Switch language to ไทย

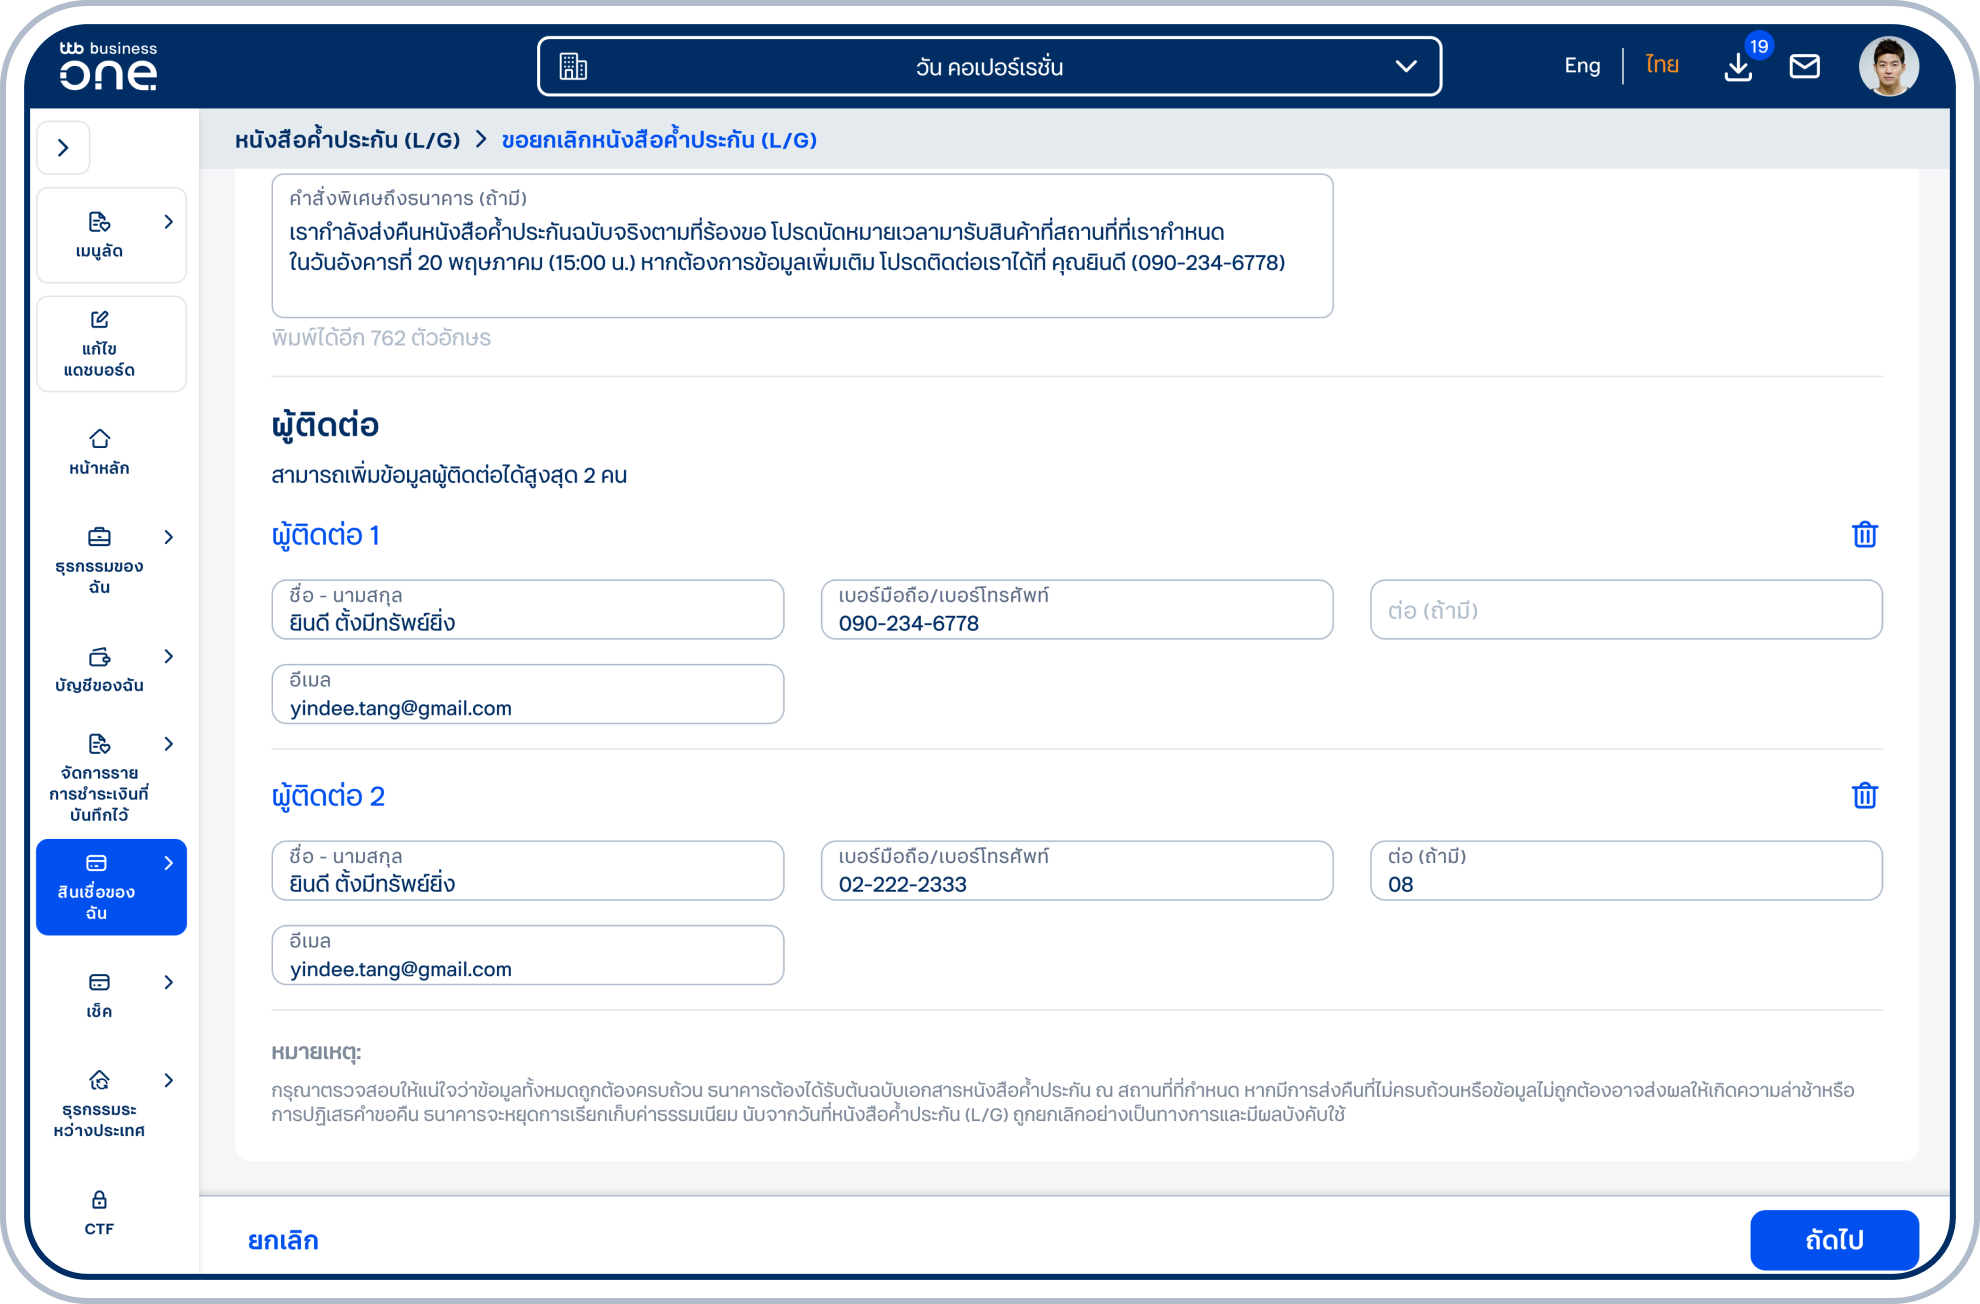pos(1661,66)
